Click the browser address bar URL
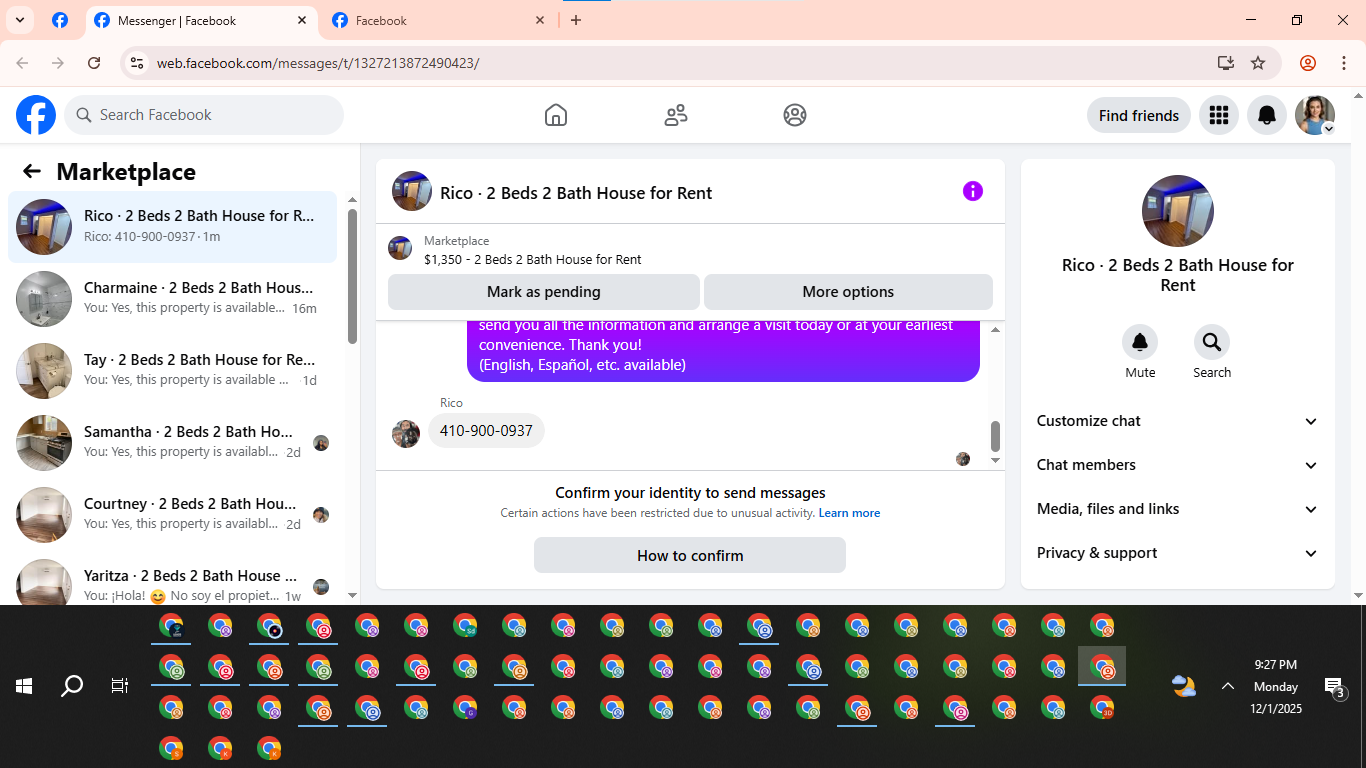This screenshot has height=768, width=1366. pos(318,63)
